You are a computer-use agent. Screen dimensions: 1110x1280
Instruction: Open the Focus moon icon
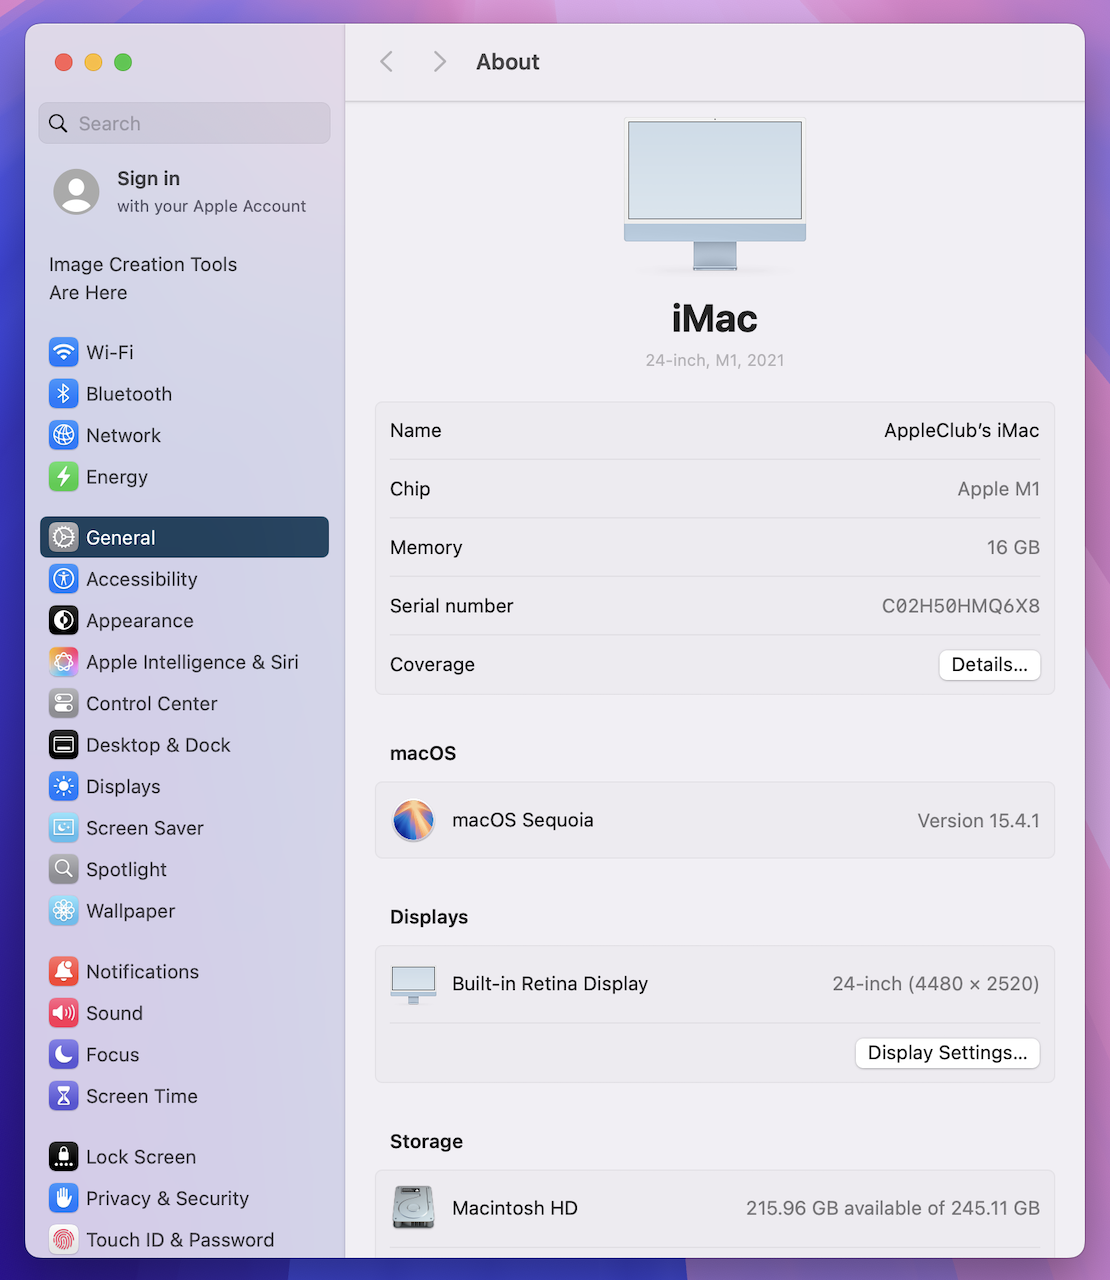[x=64, y=1055]
